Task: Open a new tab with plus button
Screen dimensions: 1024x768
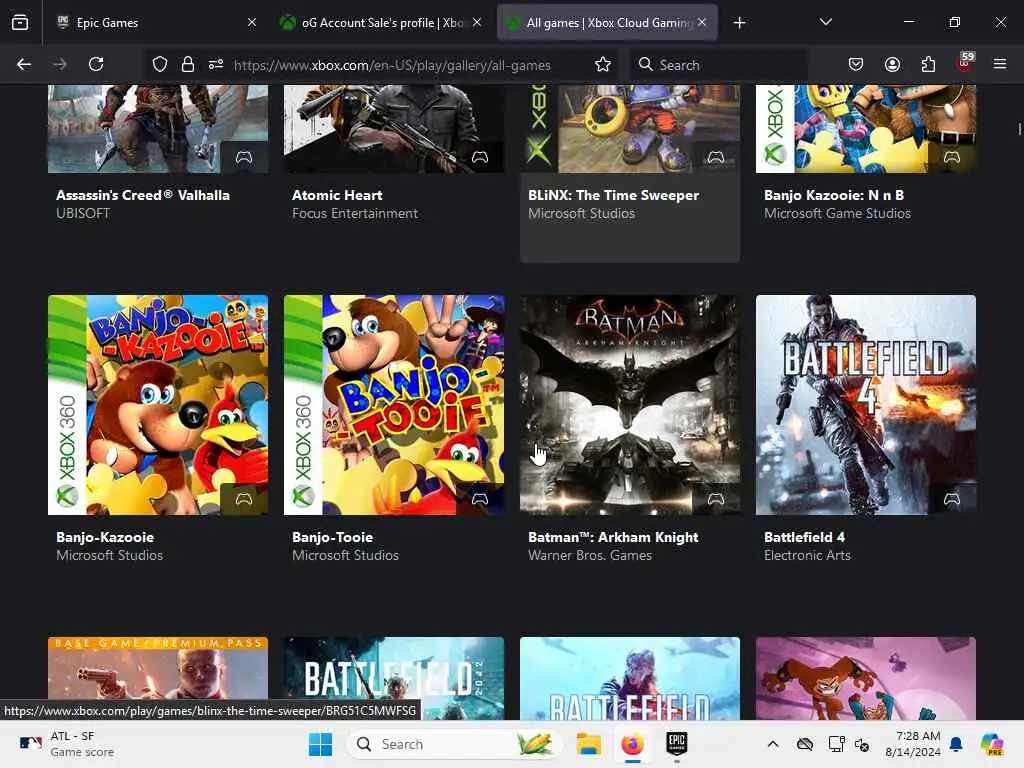Action: coord(739,23)
